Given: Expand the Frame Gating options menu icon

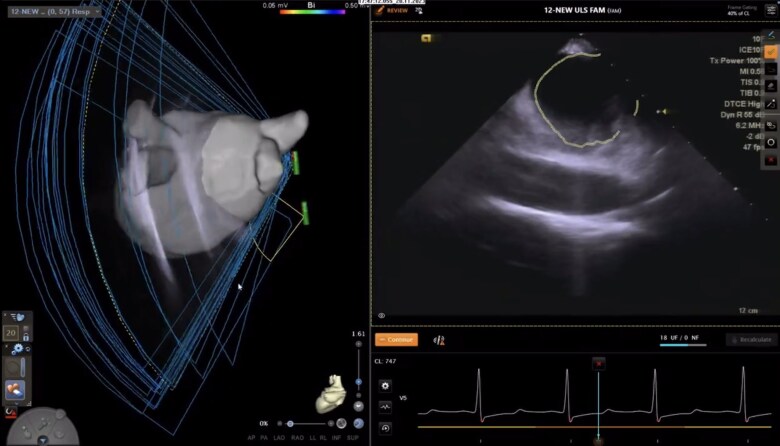Looking at the screenshot, I should coord(771,9).
